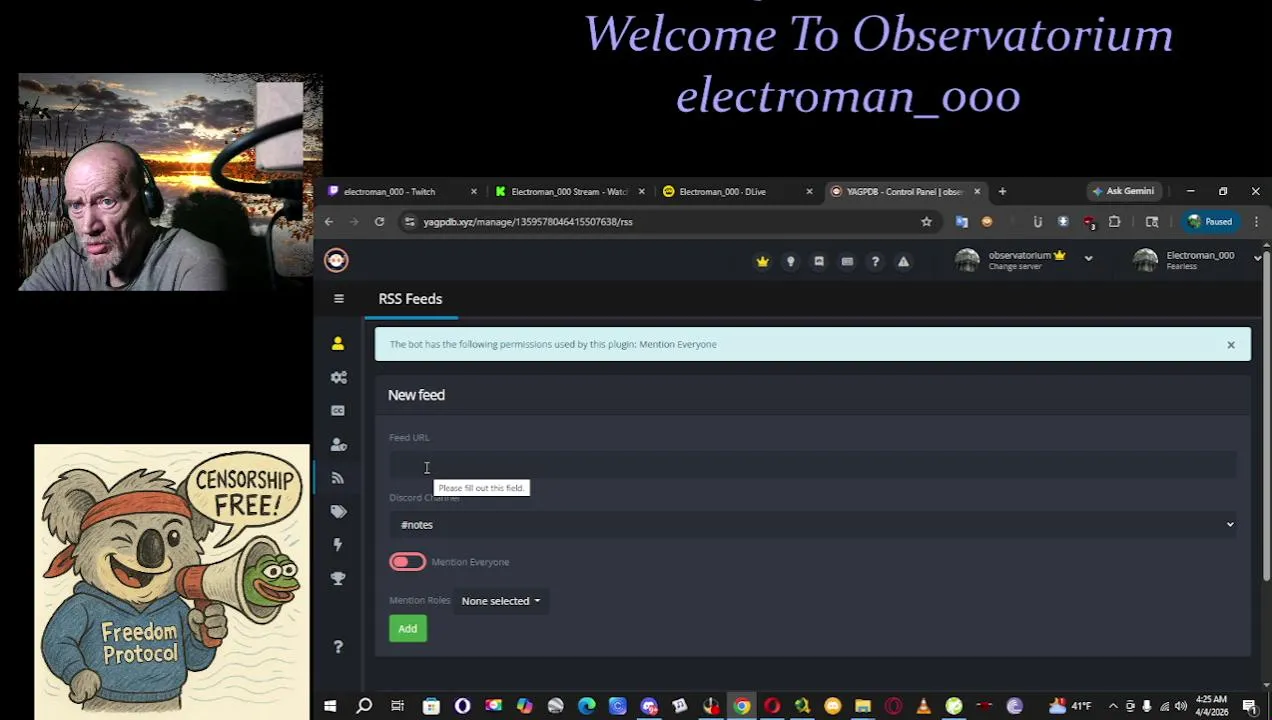Open the weather 41°F widget
1272x720 pixels.
(1070, 707)
